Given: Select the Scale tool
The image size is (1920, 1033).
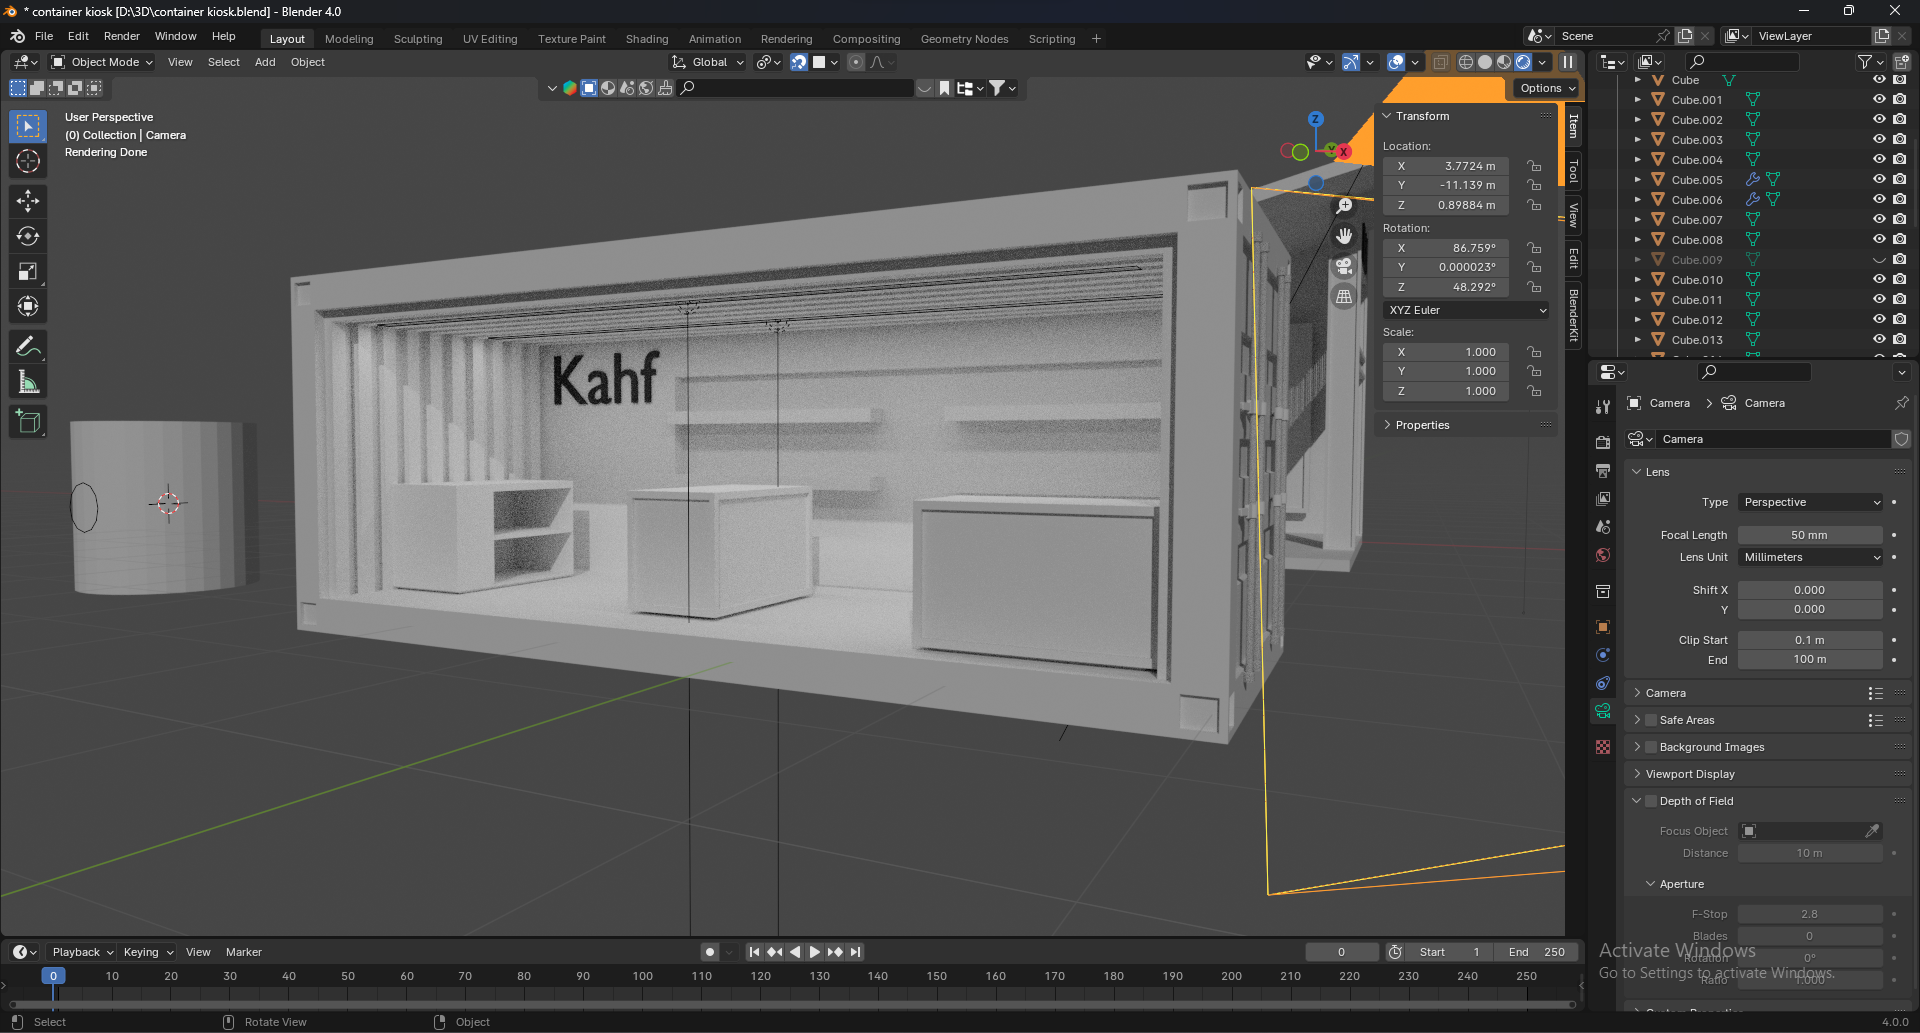Looking at the screenshot, I should coord(28,271).
